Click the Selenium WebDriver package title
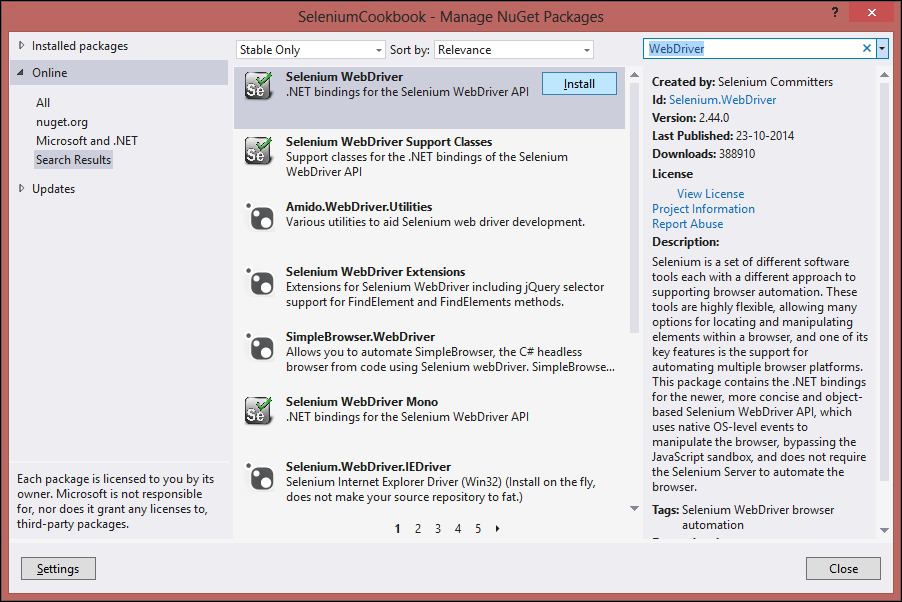The width and height of the screenshot is (902, 602). (x=345, y=77)
